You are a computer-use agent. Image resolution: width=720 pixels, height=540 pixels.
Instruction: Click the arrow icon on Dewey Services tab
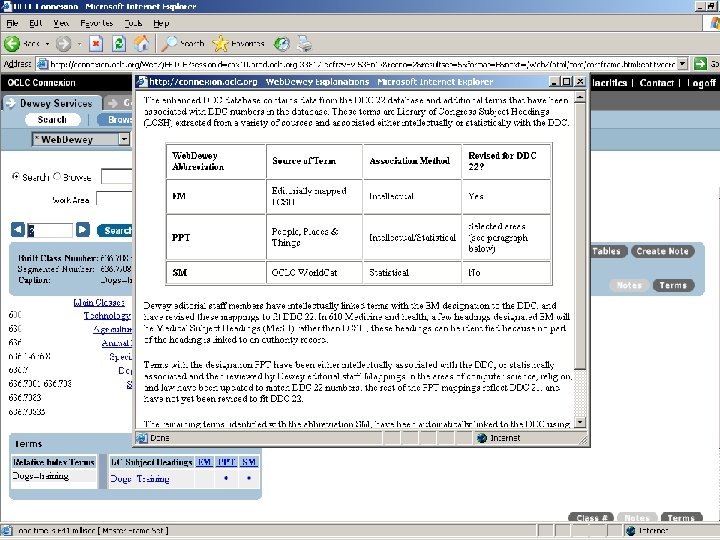10,103
